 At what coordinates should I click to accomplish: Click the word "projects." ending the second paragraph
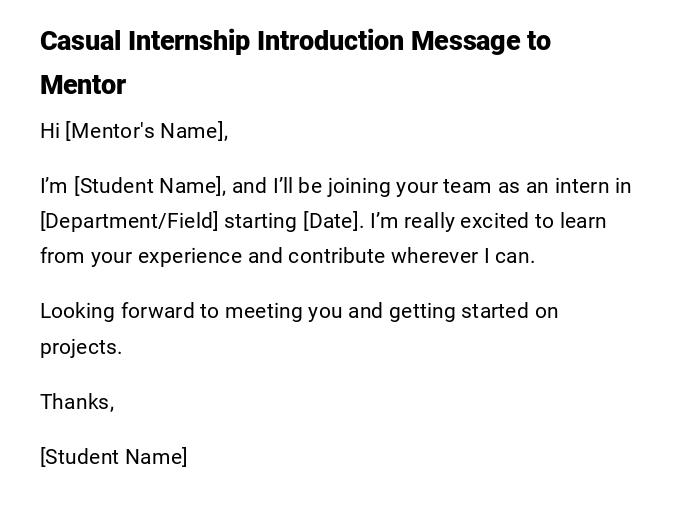[80, 347]
